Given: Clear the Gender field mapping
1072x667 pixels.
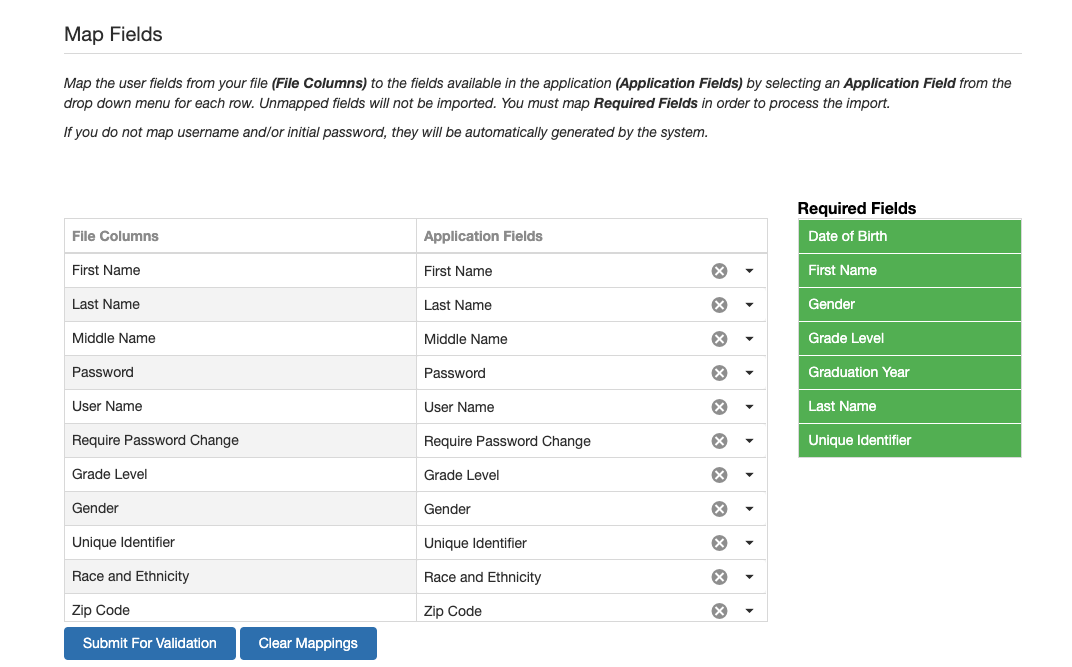Looking at the screenshot, I should pyautogui.click(x=719, y=509).
